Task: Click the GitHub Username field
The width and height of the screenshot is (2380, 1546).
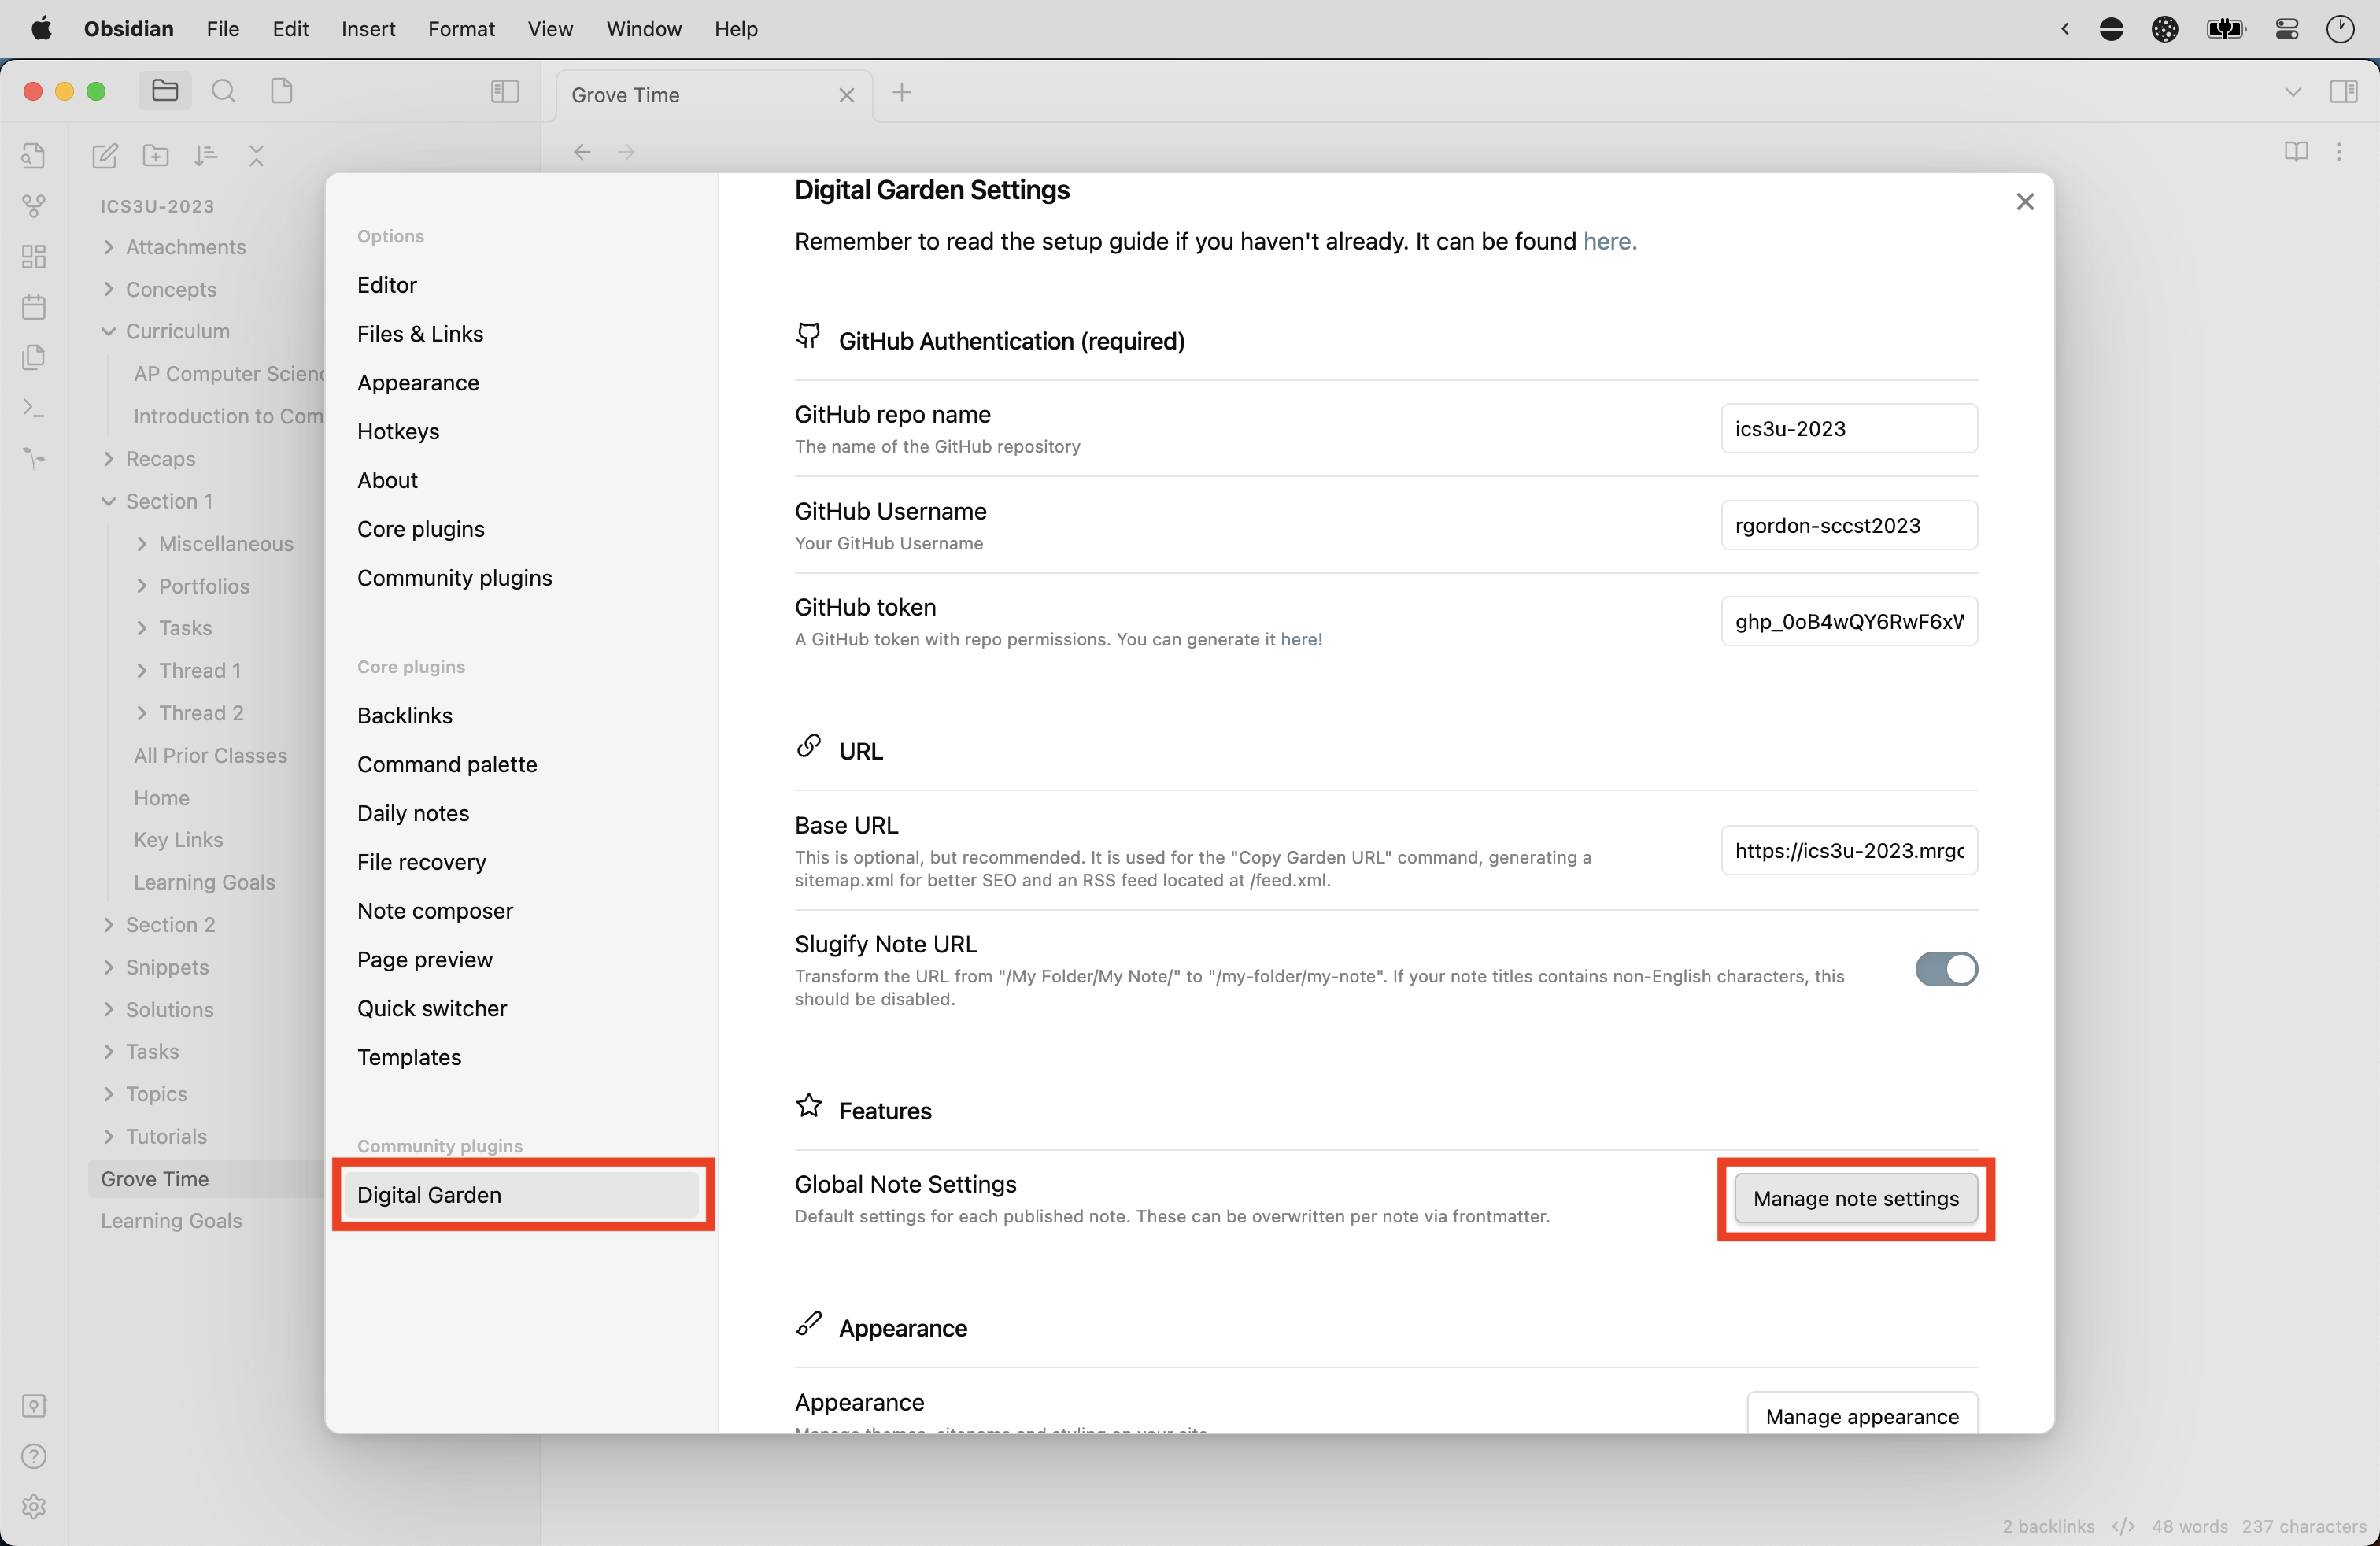Action: (1849, 525)
